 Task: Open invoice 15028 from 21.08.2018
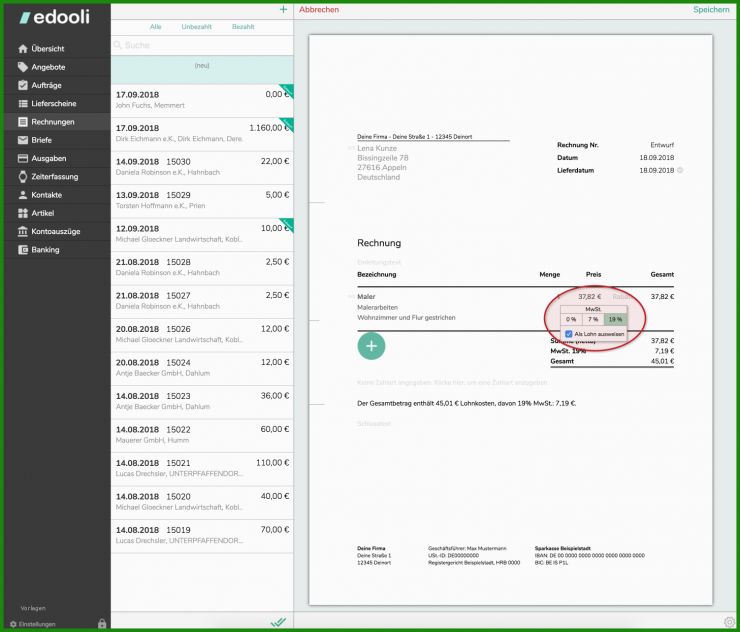[x=202, y=268]
